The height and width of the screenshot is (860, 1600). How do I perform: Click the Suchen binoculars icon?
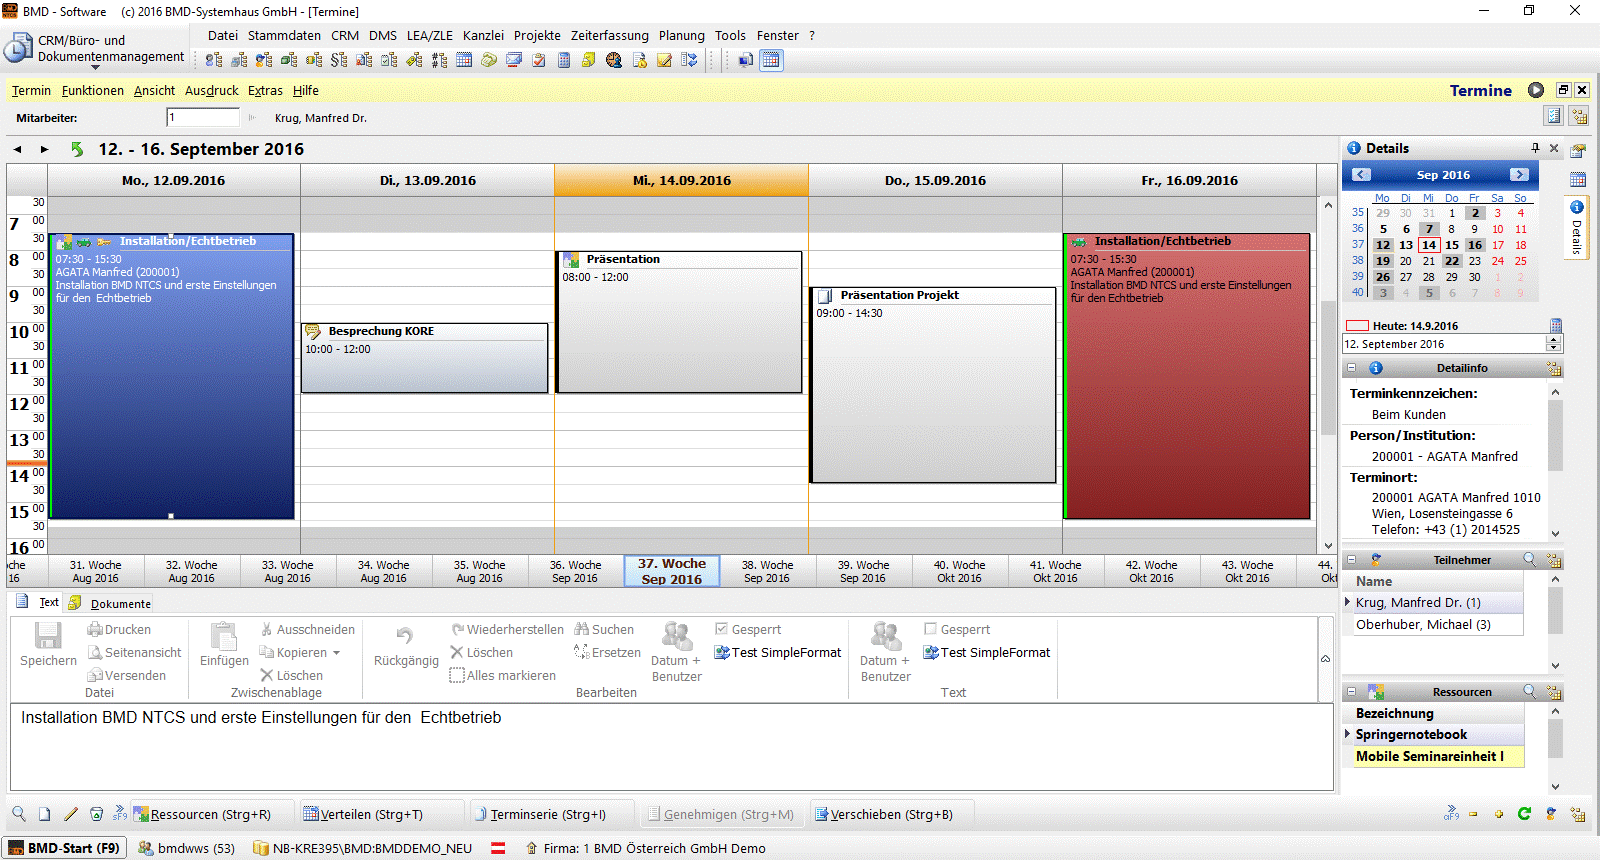click(581, 629)
